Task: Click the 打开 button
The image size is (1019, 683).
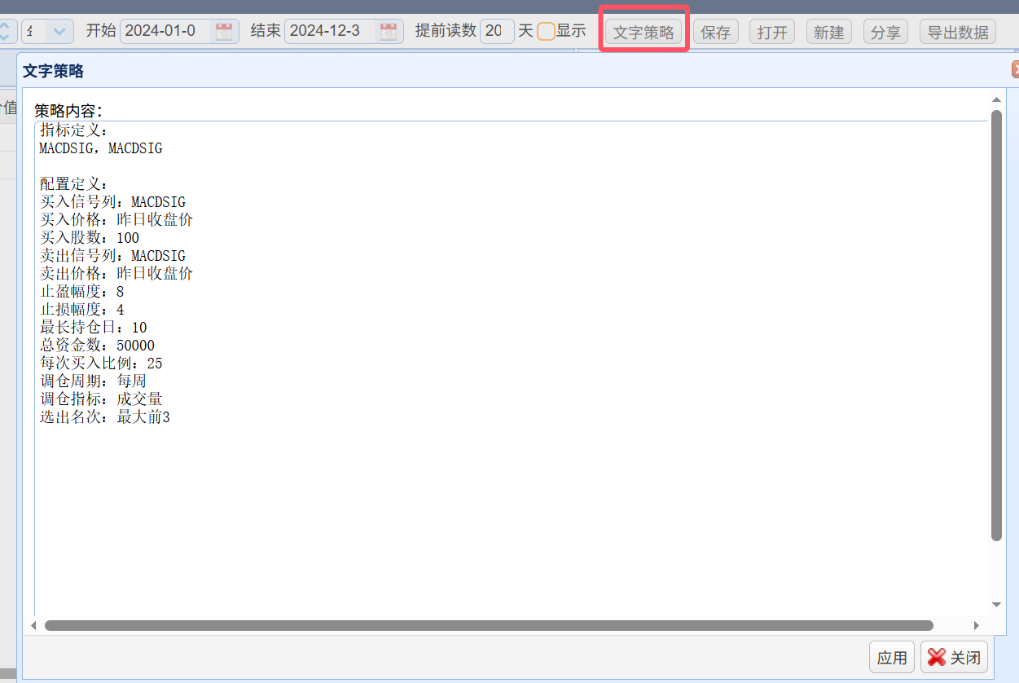Action: pyautogui.click(x=772, y=32)
